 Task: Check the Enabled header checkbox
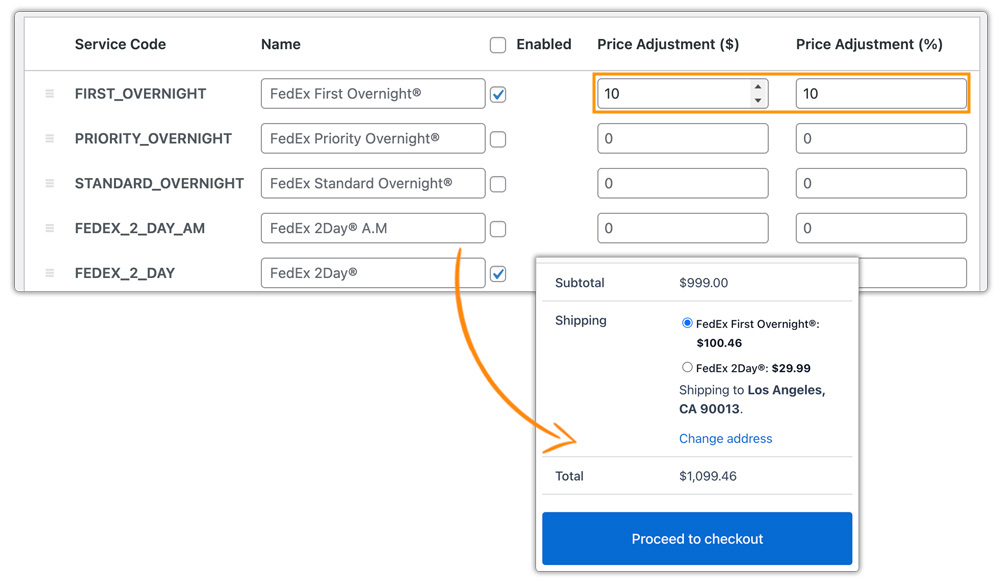(x=497, y=44)
